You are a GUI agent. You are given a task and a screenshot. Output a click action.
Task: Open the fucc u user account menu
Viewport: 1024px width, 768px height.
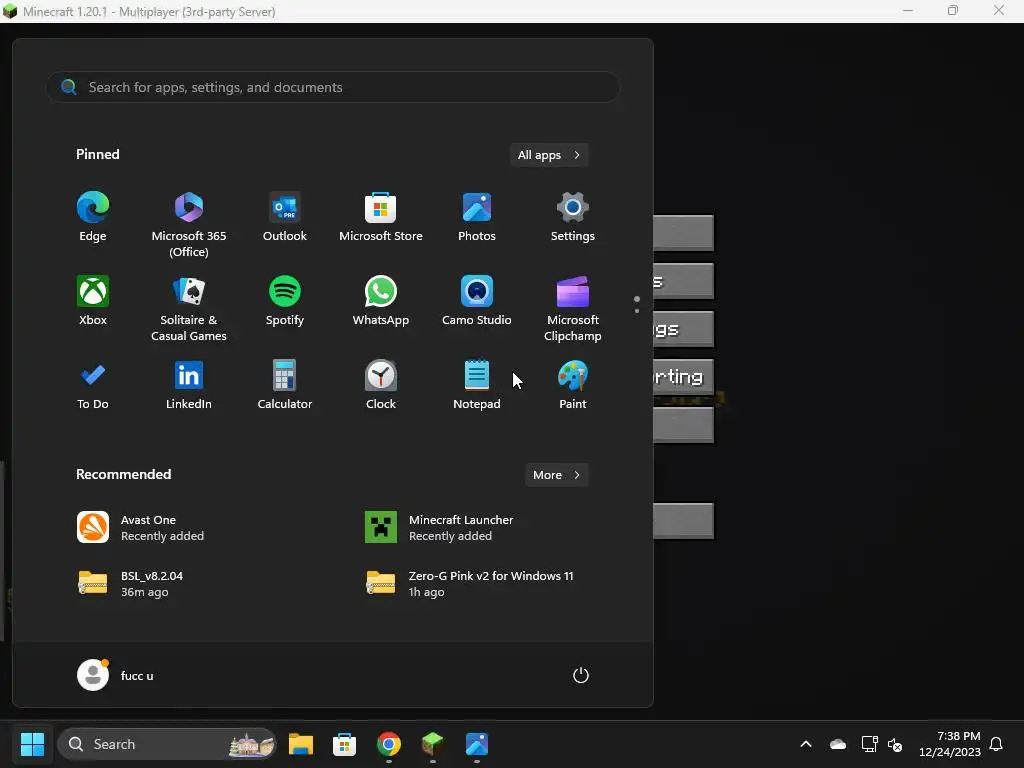point(116,675)
